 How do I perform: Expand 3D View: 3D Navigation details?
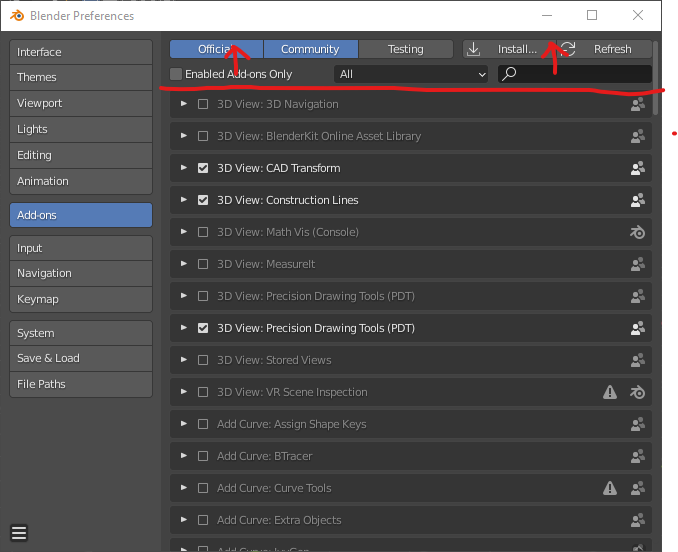tap(184, 104)
